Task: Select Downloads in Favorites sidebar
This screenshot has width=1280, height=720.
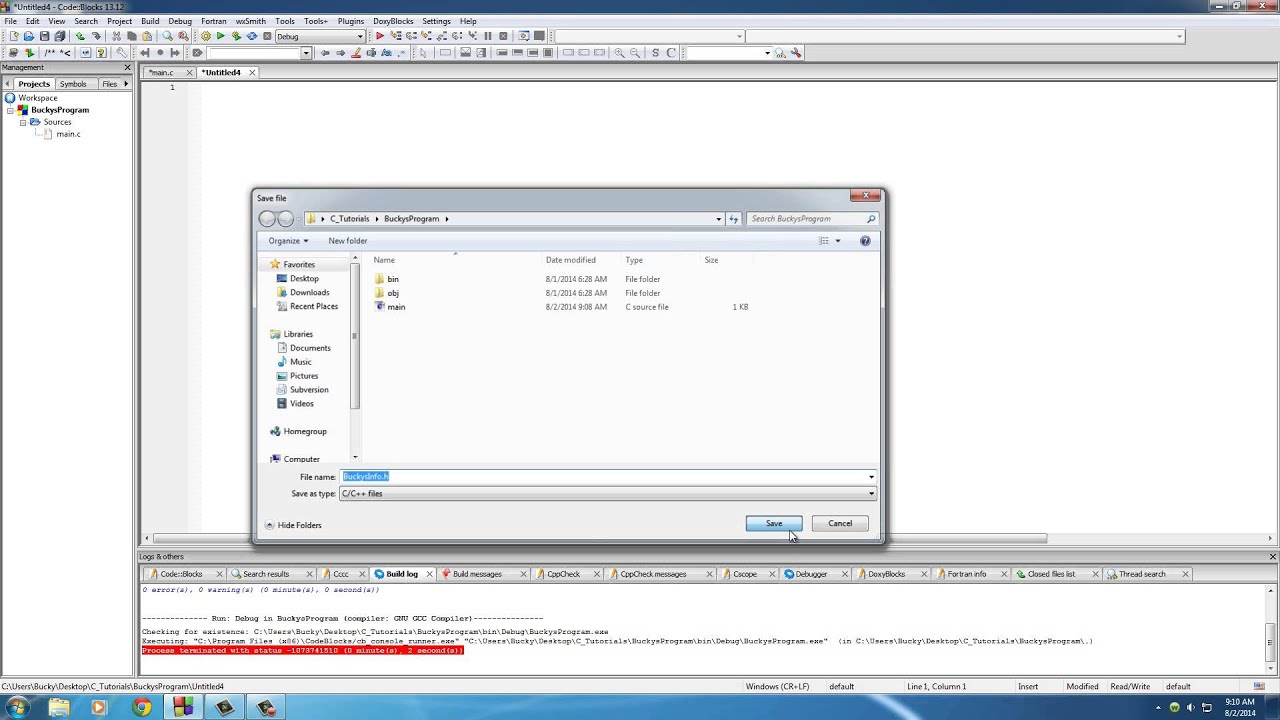Action: click(309, 293)
